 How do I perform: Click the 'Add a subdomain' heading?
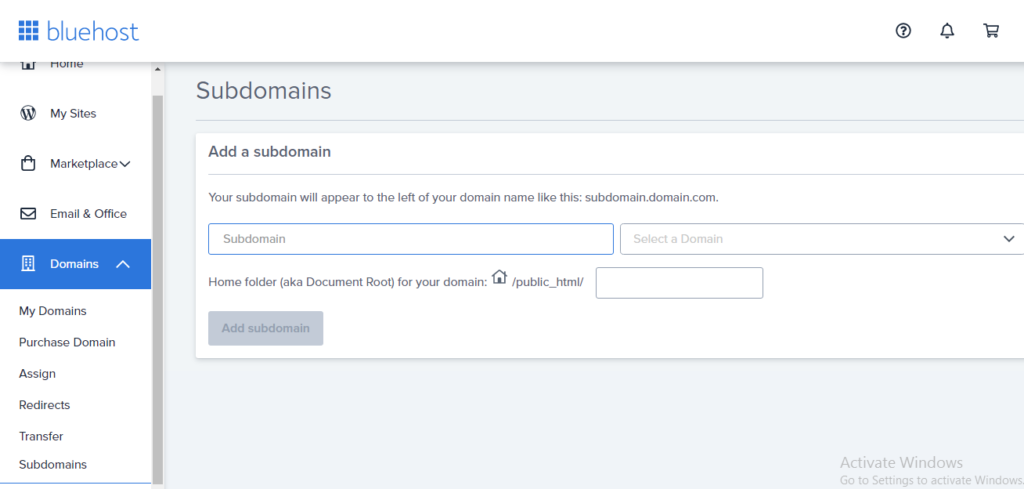[270, 152]
